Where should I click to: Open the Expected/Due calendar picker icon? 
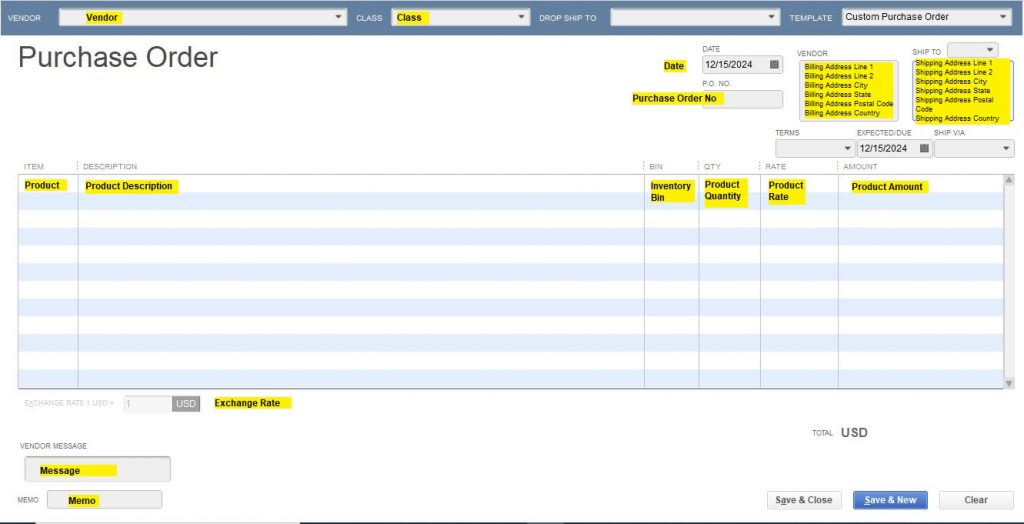point(924,148)
